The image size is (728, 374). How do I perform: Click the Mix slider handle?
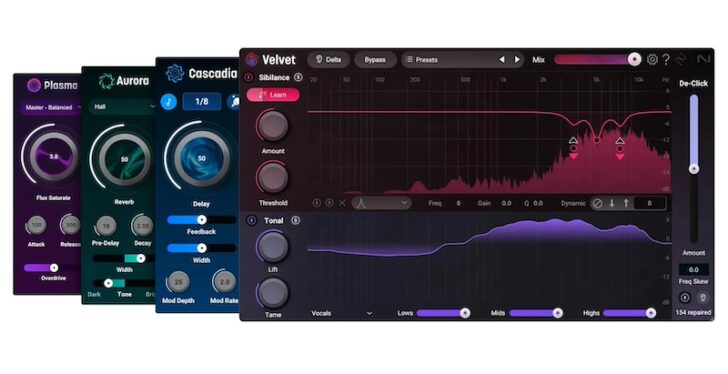[634, 59]
